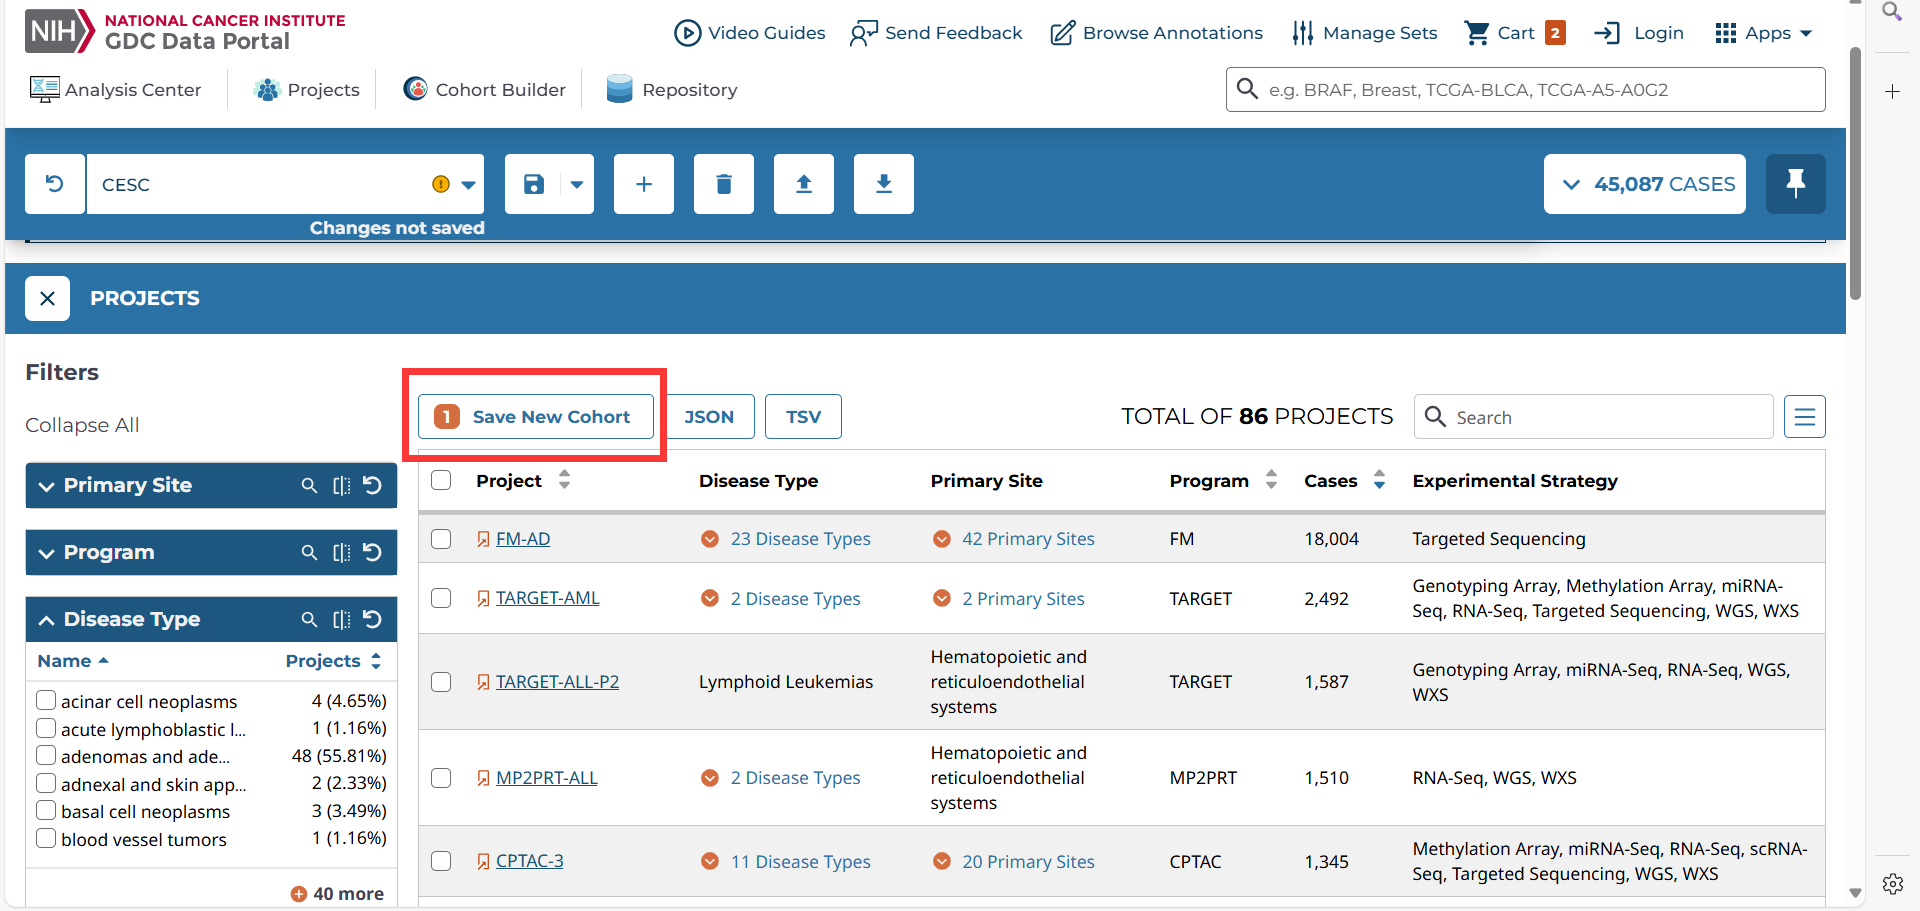Click the reset cohort undo icon
This screenshot has height=911, width=1920.
click(55, 184)
